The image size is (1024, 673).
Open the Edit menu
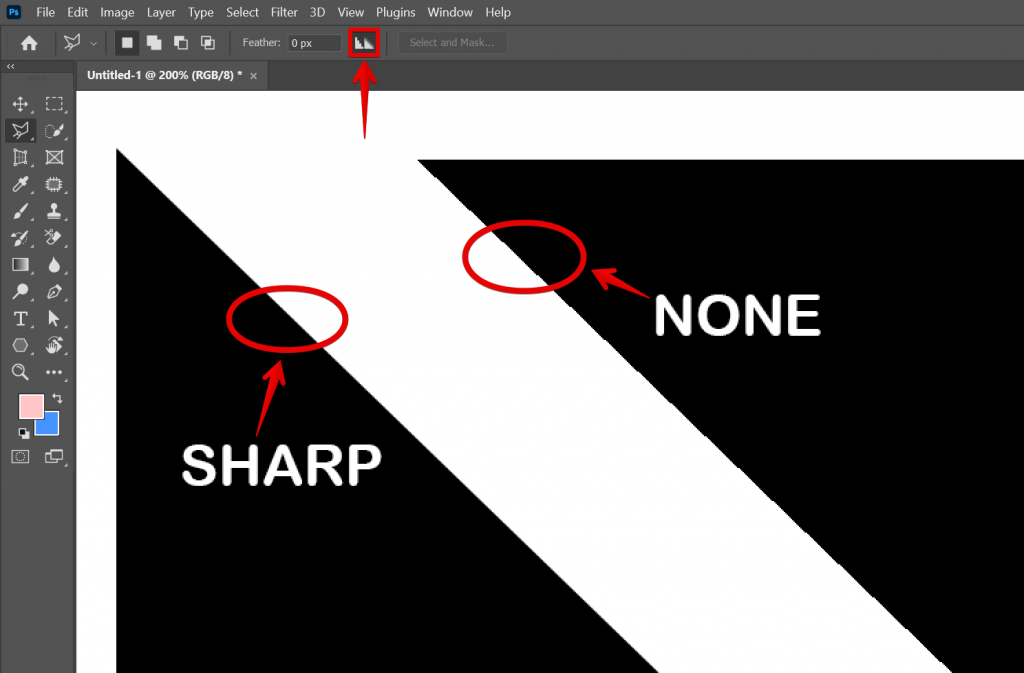pyautogui.click(x=77, y=12)
